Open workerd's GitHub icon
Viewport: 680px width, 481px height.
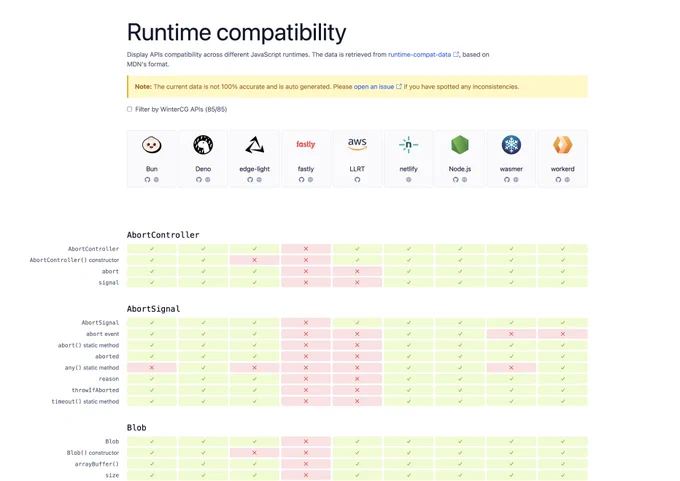pyautogui.click(x=558, y=180)
